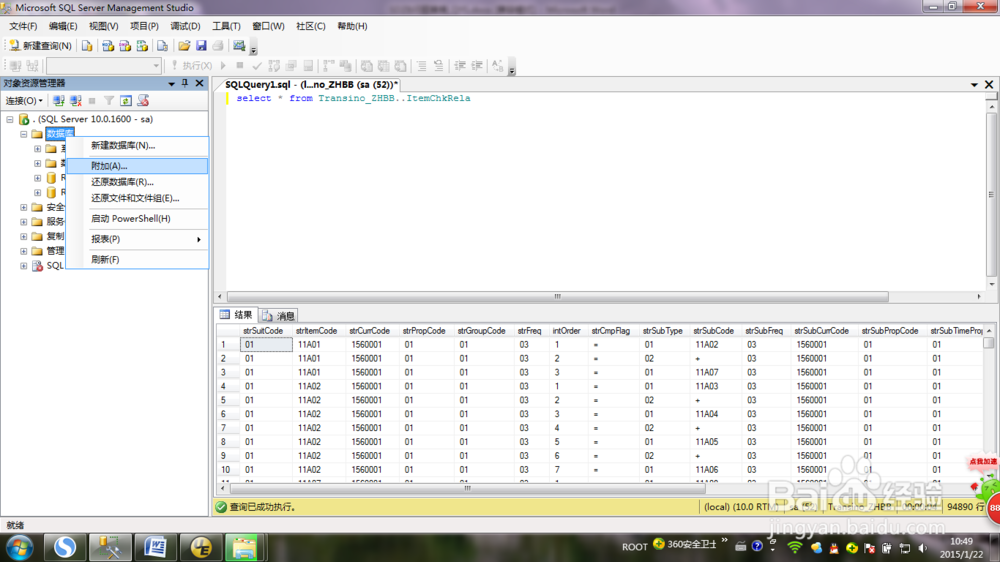Image resolution: width=1000 pixels, height=562 pixels.
Task: Expand the 服务 folder node
Action: click(24, 222)
